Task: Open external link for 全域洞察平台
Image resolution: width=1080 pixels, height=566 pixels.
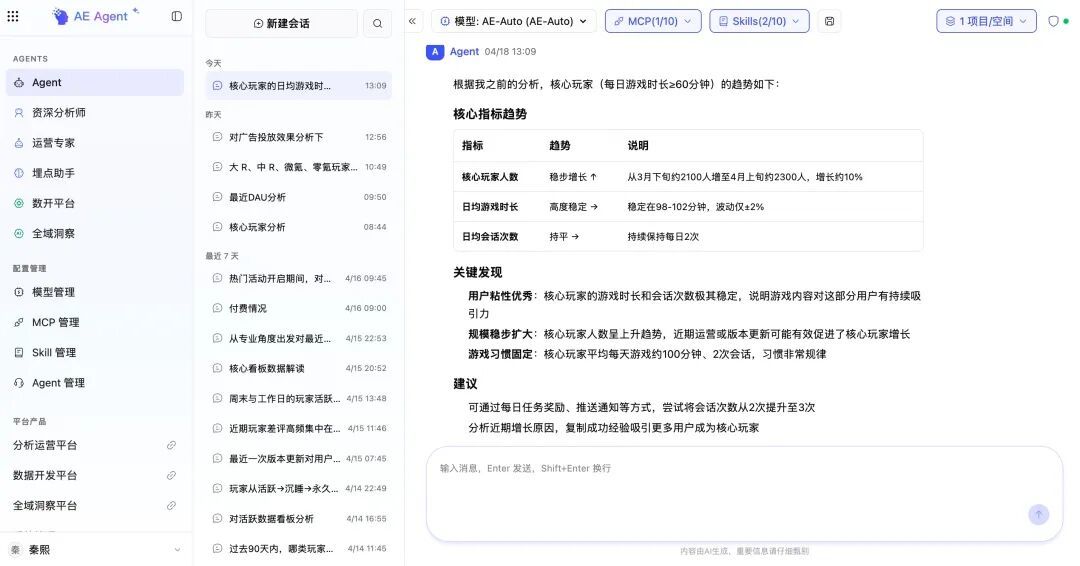Action: tap(172, 505)
